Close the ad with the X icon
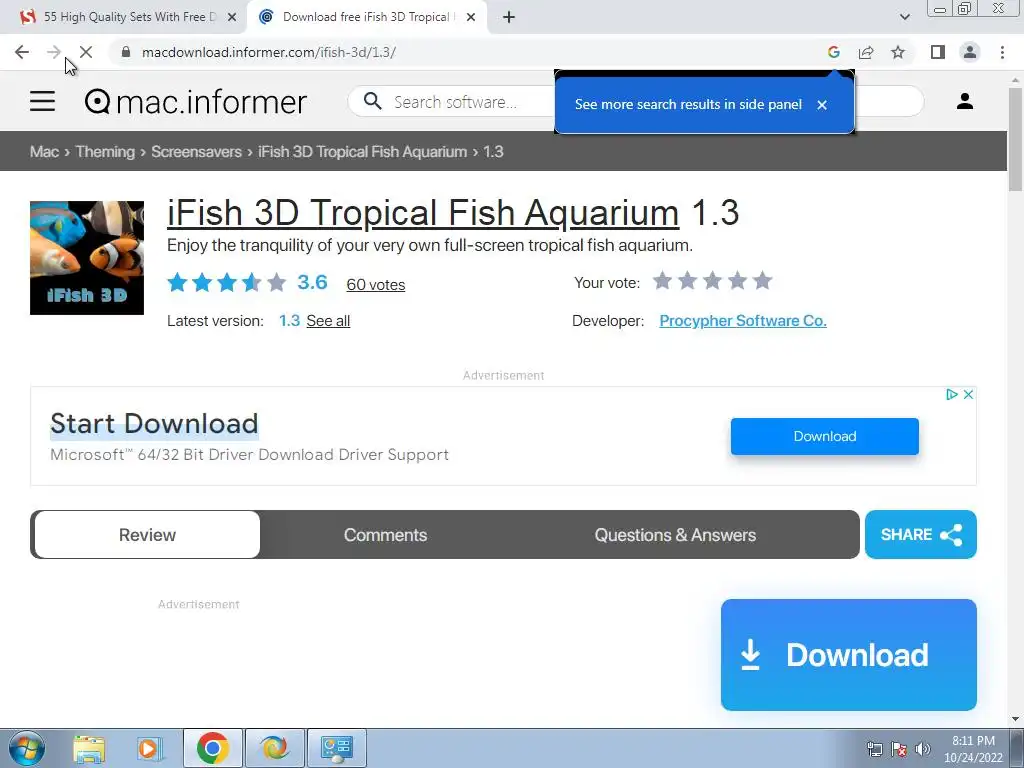1024x768 pixels. pyautogui.click(x=968, y=394)
